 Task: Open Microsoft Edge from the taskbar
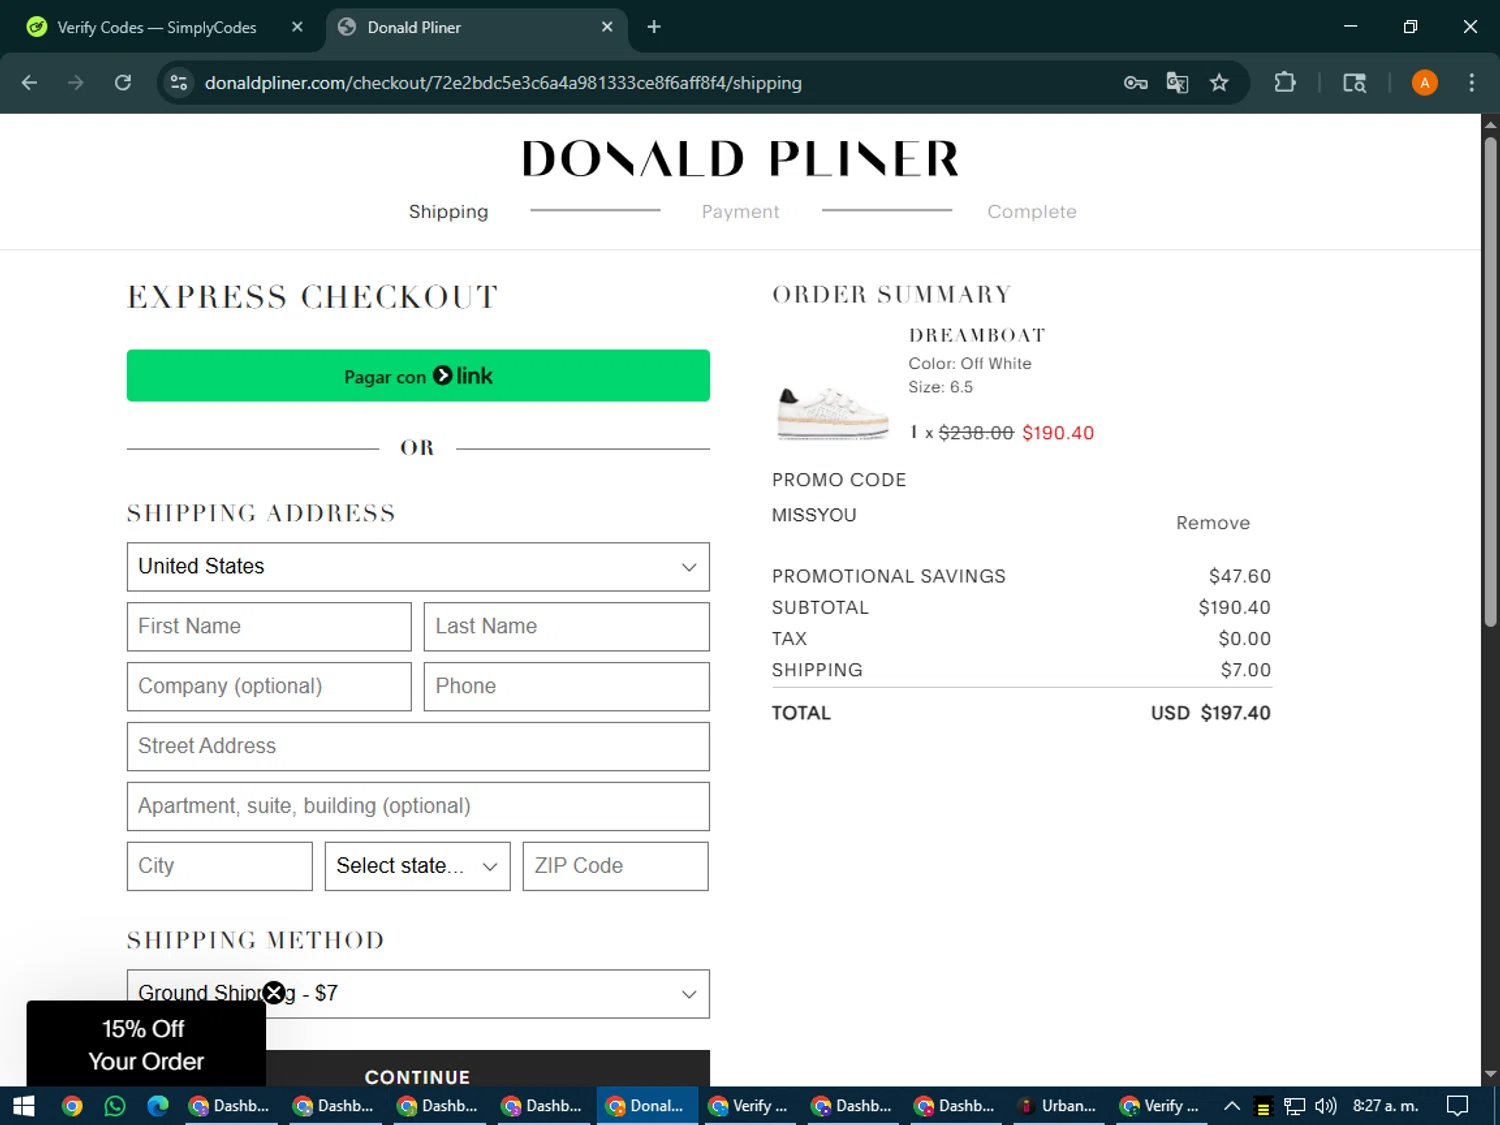158,1106
